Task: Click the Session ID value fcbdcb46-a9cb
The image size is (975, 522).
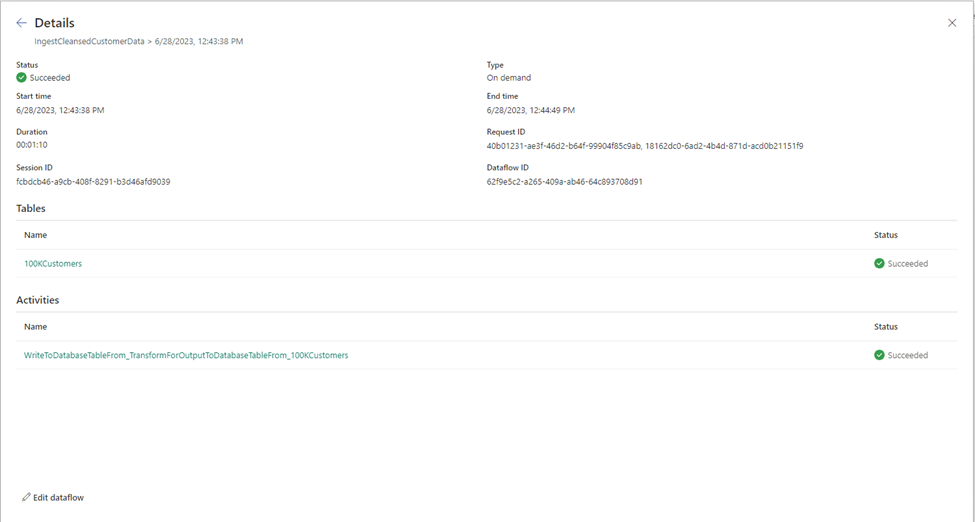Action: point(93,182)
